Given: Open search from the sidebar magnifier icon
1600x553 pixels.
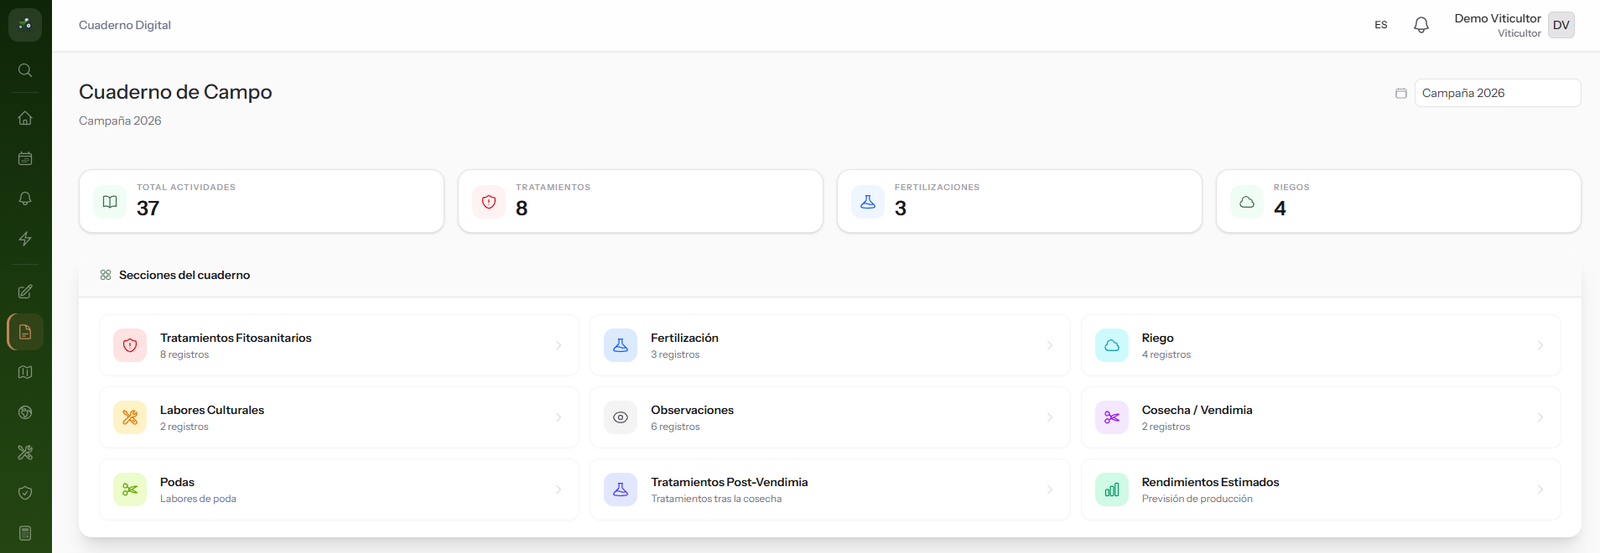Looking at the screenshot, I should (25, 70).
